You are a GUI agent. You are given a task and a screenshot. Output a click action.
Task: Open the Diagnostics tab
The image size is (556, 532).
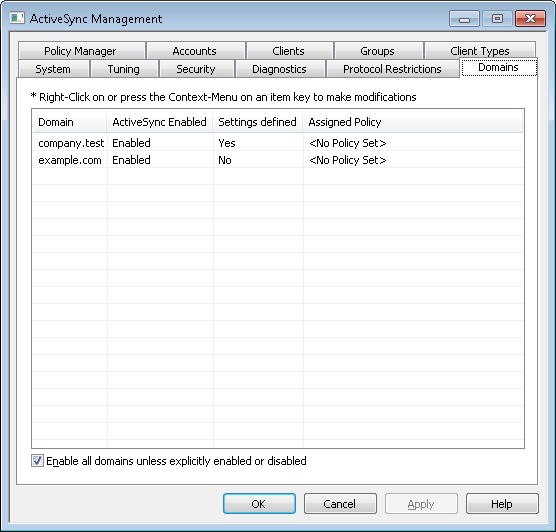[280, 68]
